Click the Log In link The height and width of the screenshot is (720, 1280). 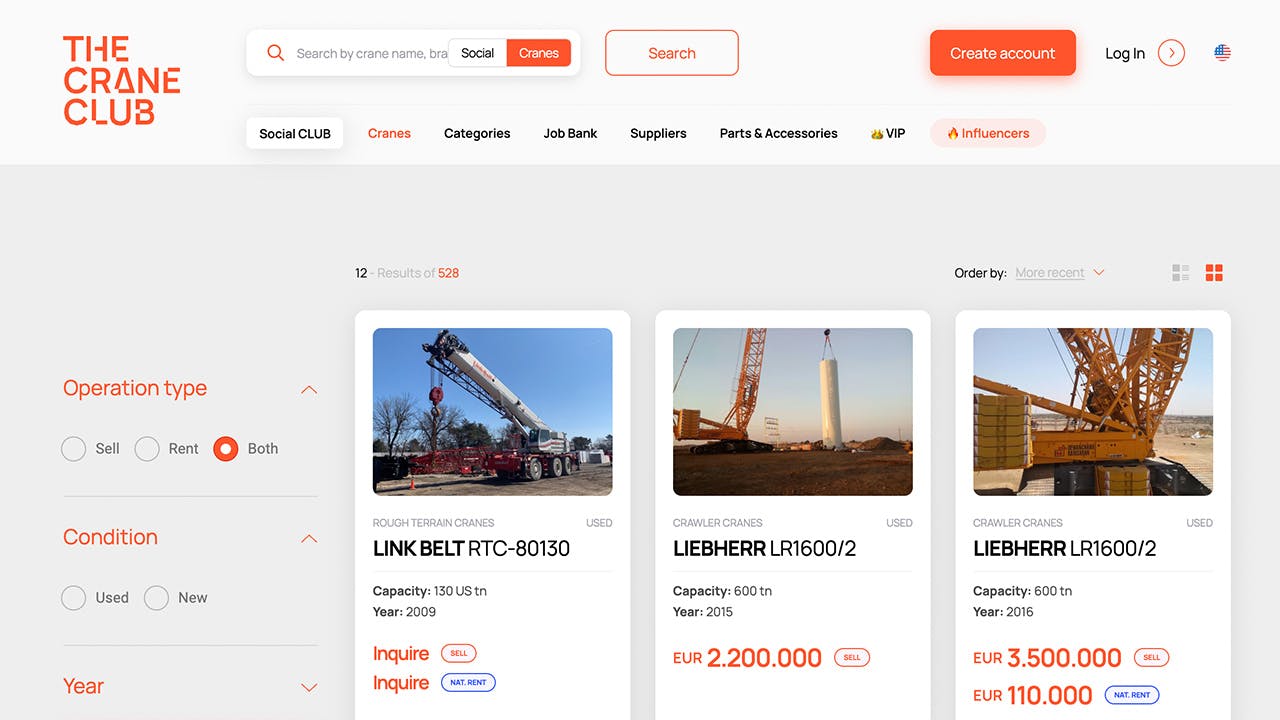tap(1125, 53)
